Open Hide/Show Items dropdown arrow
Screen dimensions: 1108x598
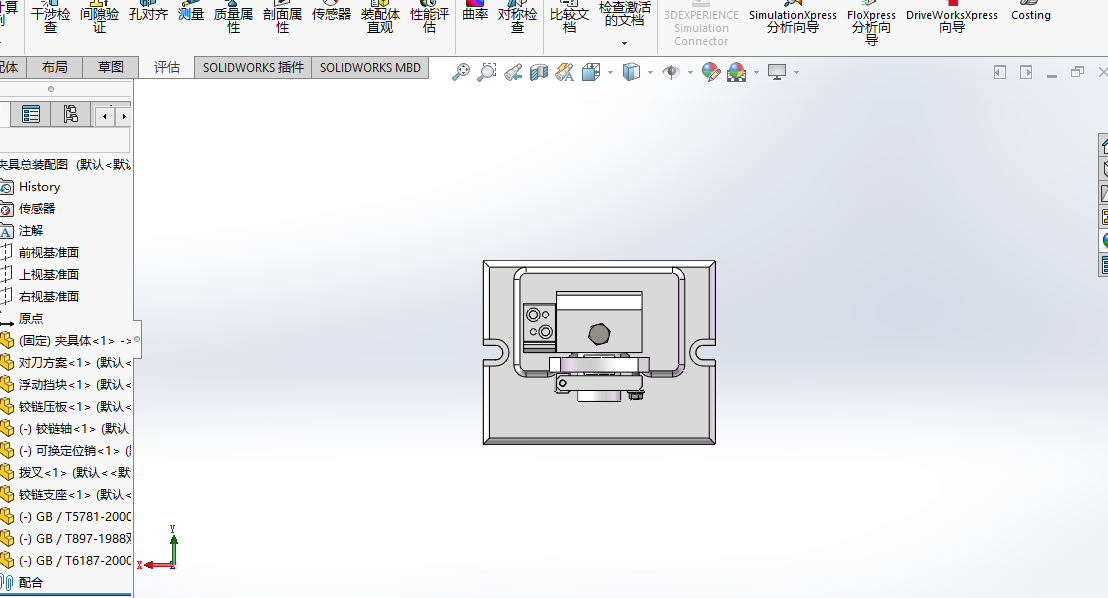pyautogui.click(x=690, y=73)
